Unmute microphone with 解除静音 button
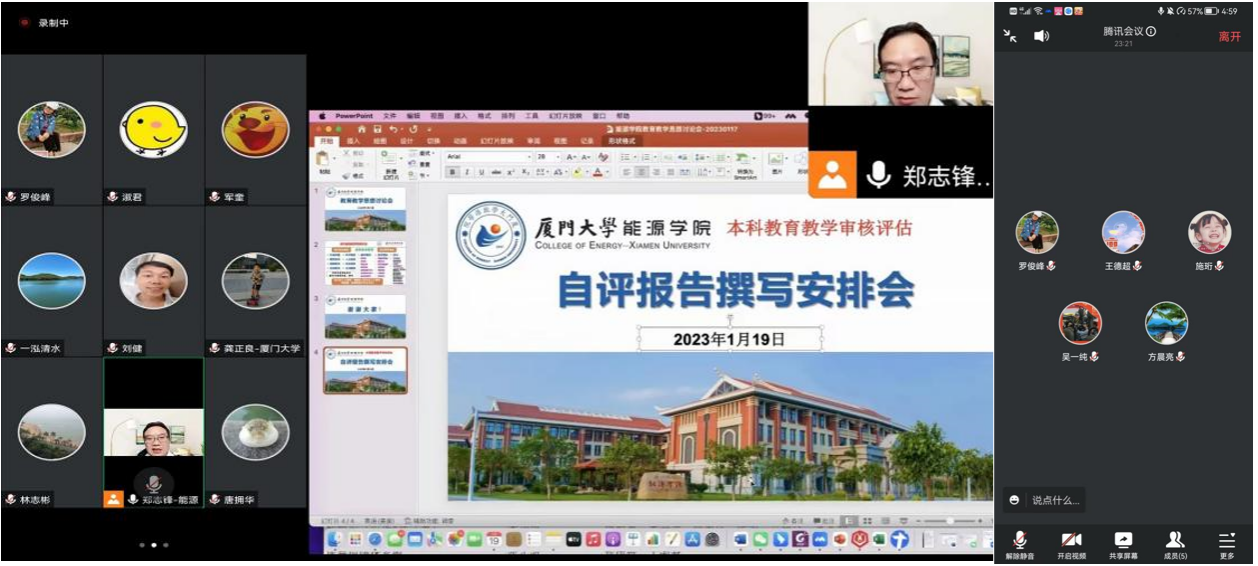Viewport: 1258px width, 566px height. click(x=1020, y=543)
